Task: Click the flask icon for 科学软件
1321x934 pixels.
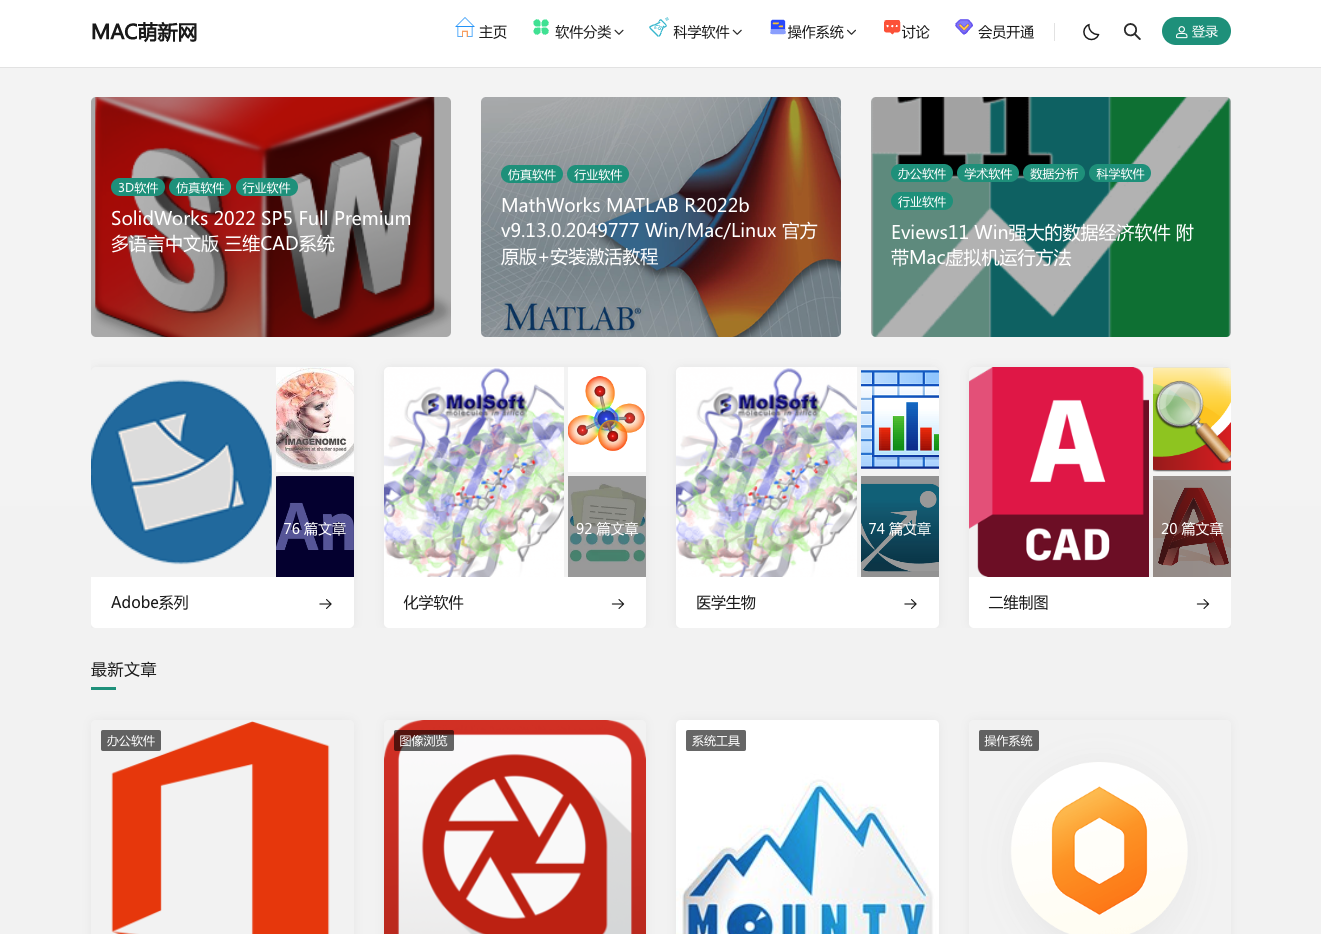Action: tap(658, 28)
